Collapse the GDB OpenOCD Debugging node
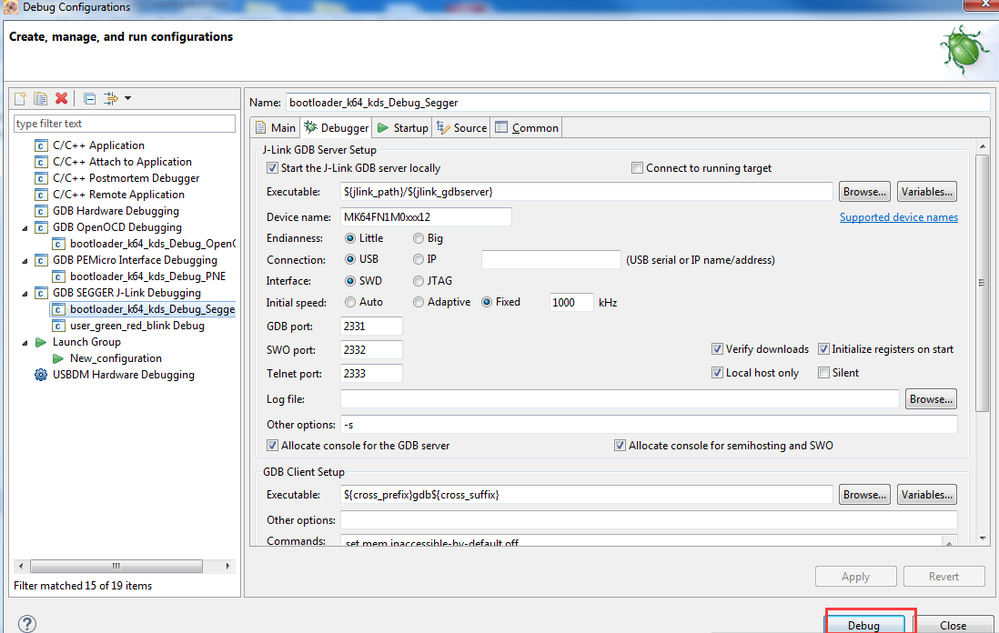 pos(25,228)
